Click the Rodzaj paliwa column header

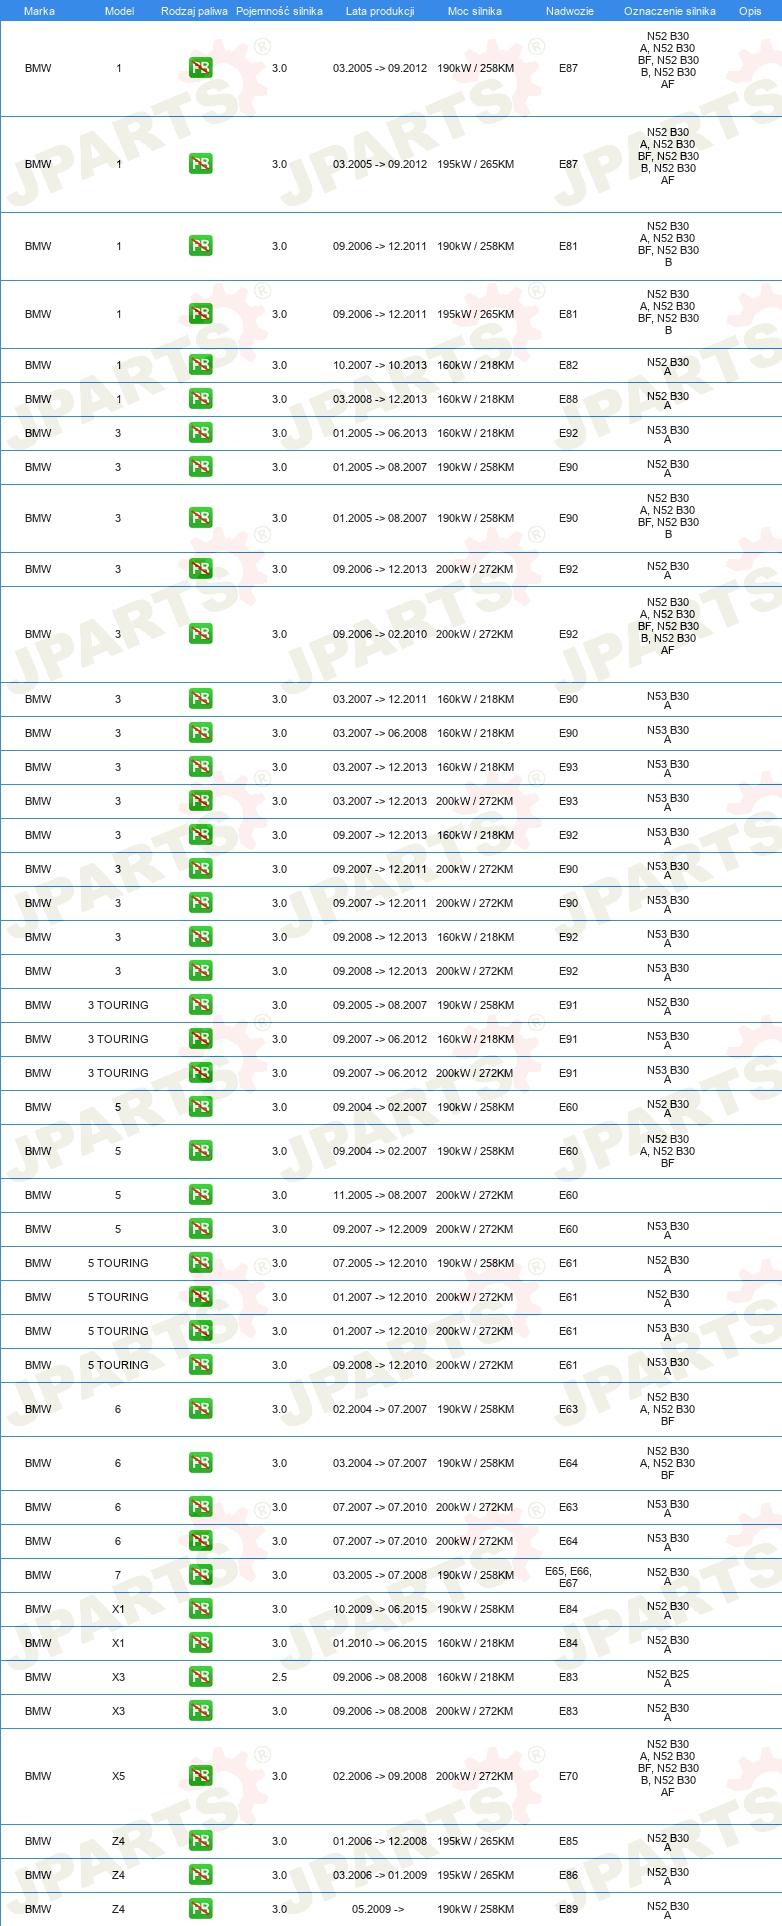pyautogui.click(x=194, y=11)
